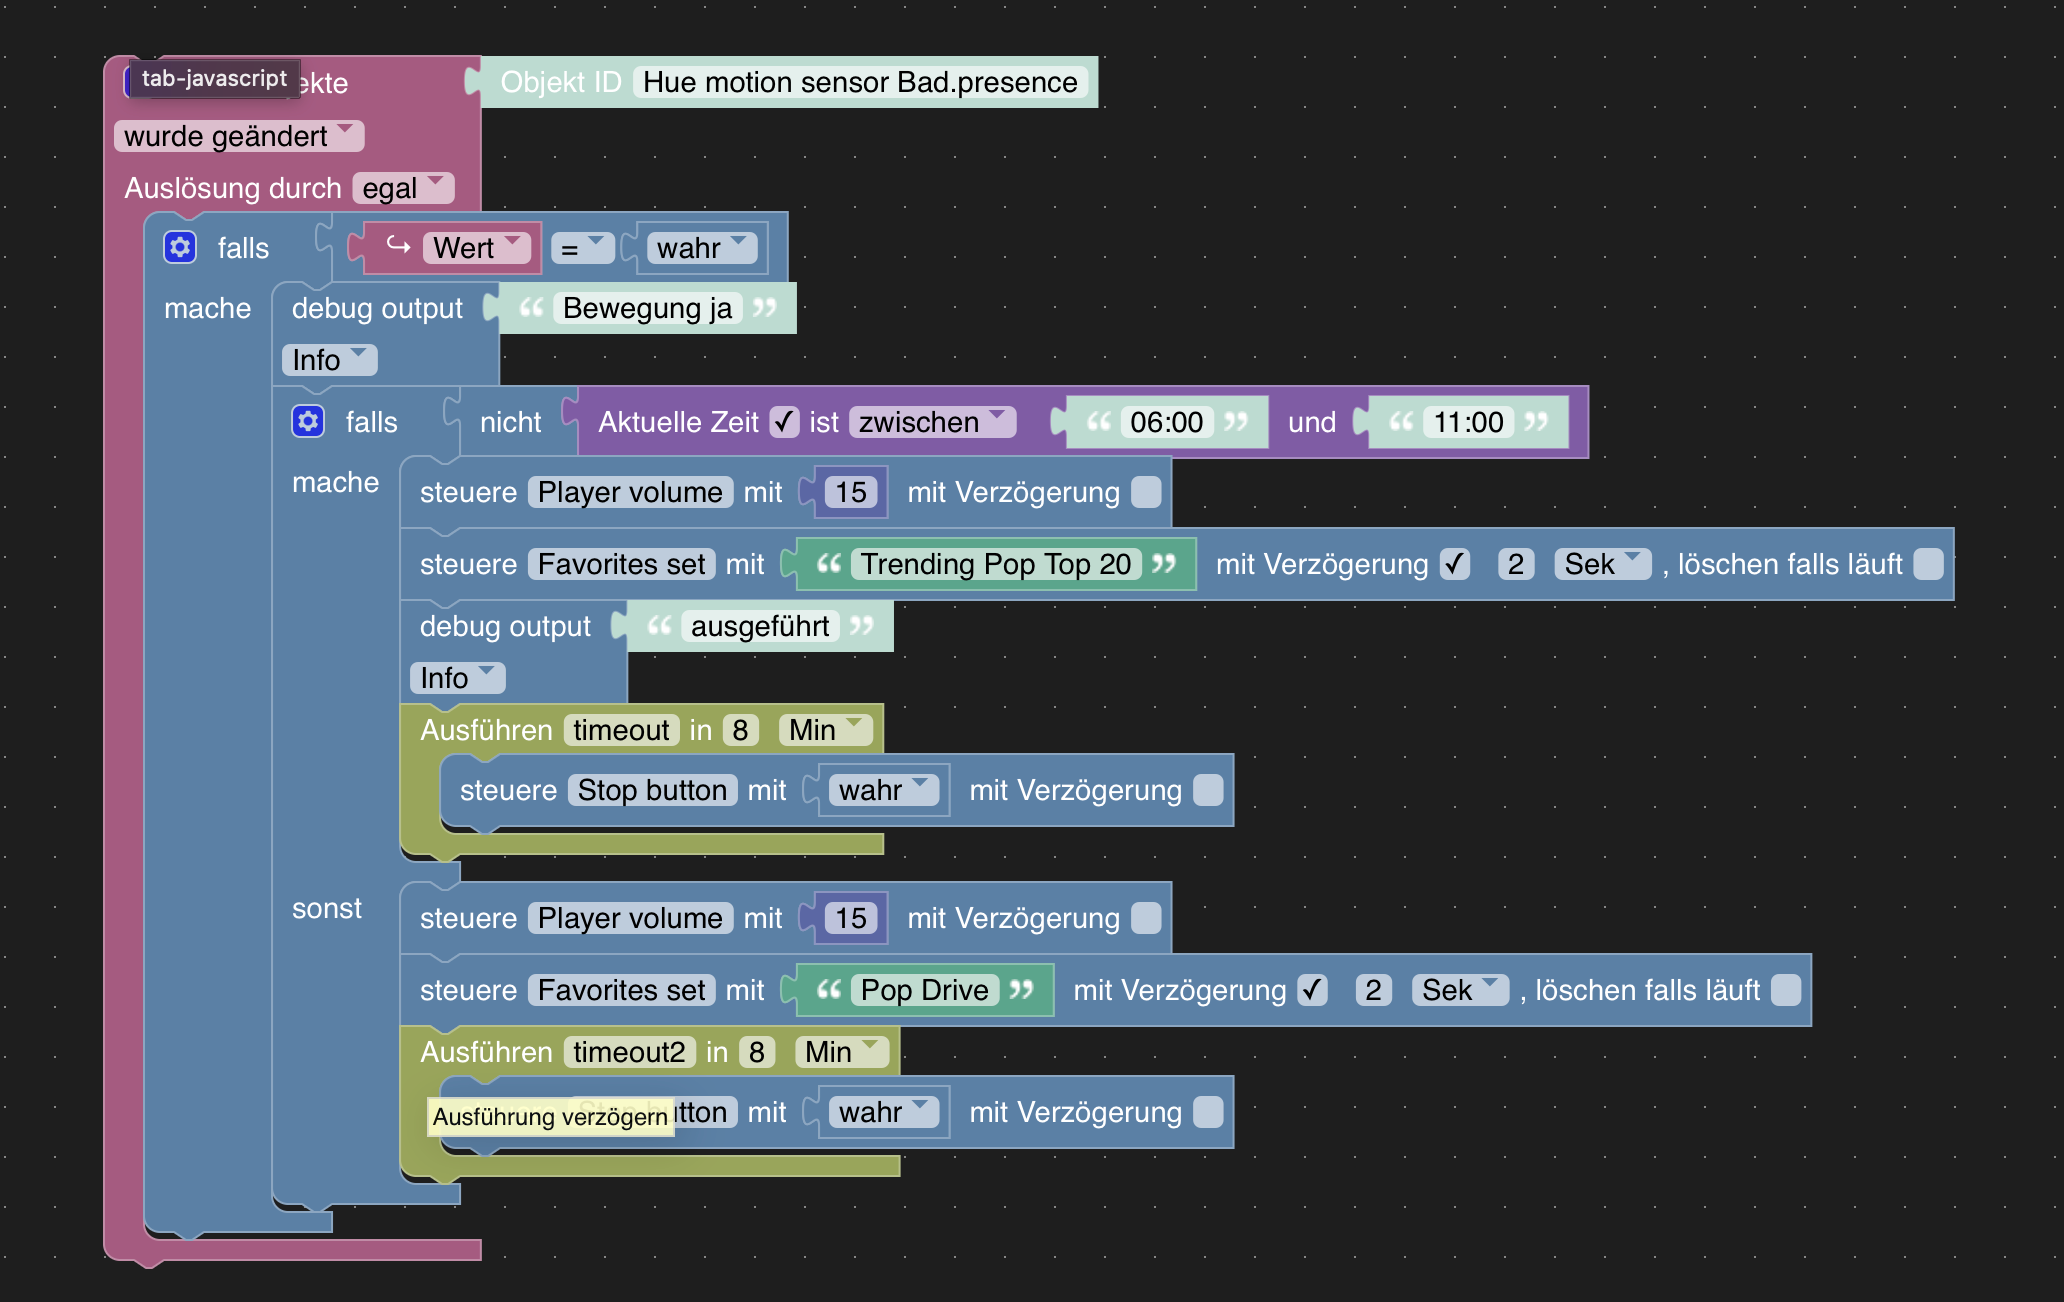Open the wurde geändert dropdown
This screenshot has height=1302, width=2064.
238,136
